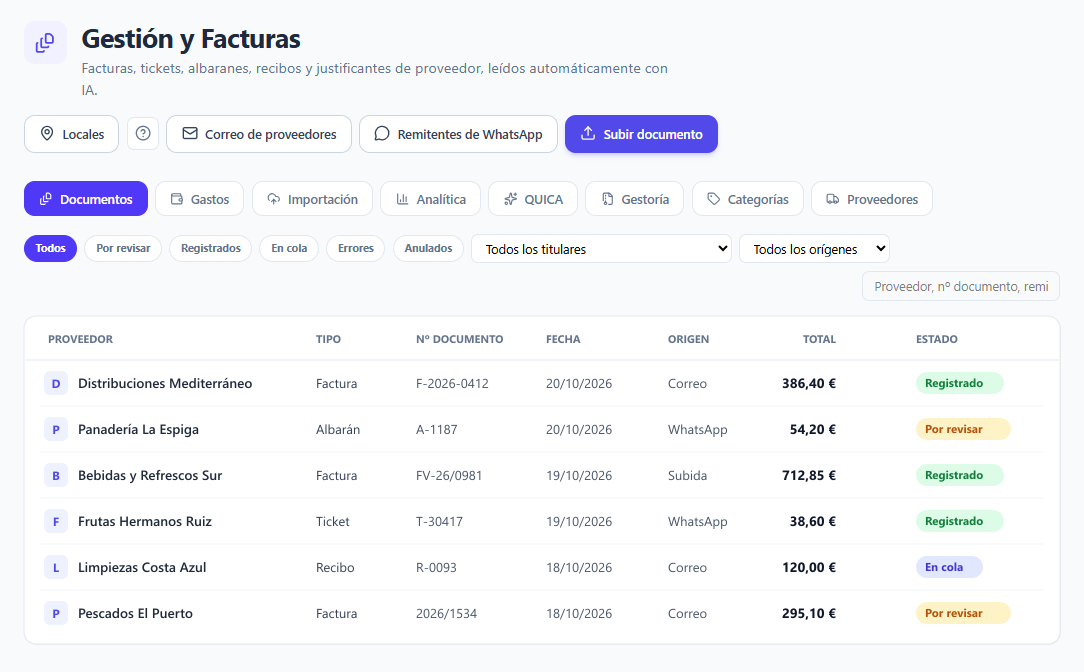This screenshot has height=672, width=1084.
Task: Go to the Gestoría tab
Action: pyautogui.click(x=635, y=199)
